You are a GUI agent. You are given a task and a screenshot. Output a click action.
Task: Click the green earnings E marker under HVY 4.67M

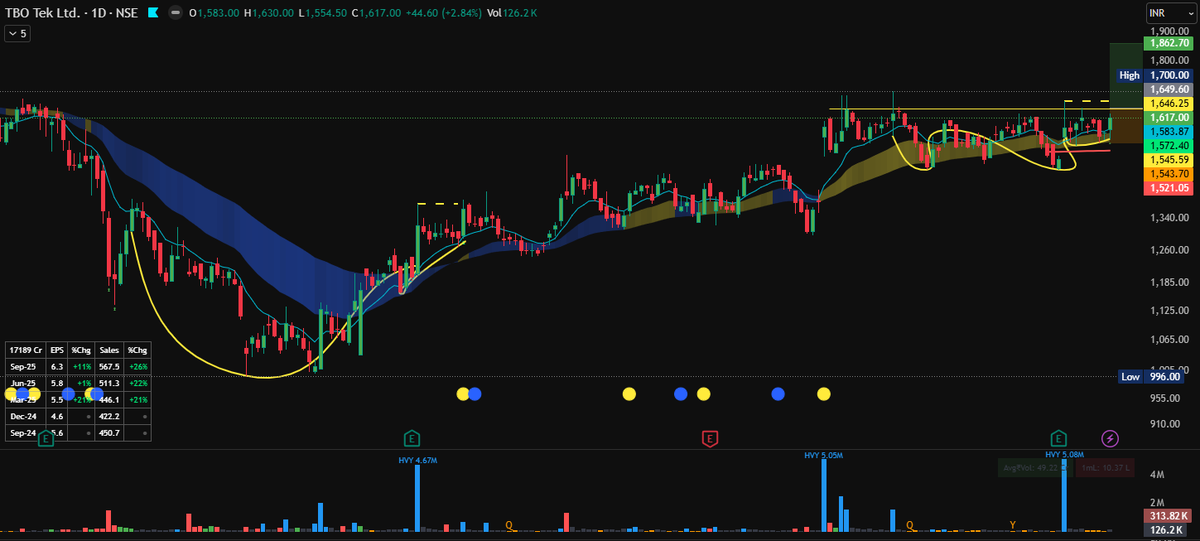[x=411, y=438]
